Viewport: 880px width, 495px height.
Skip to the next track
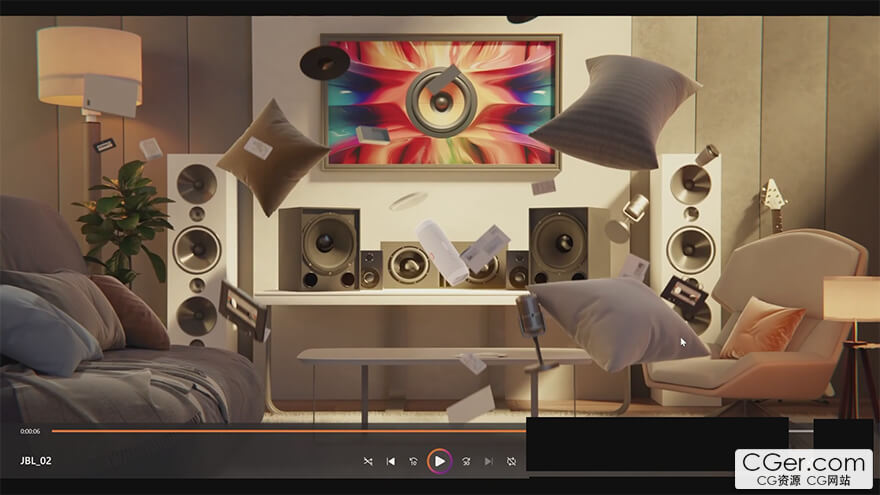click(489, 461)
